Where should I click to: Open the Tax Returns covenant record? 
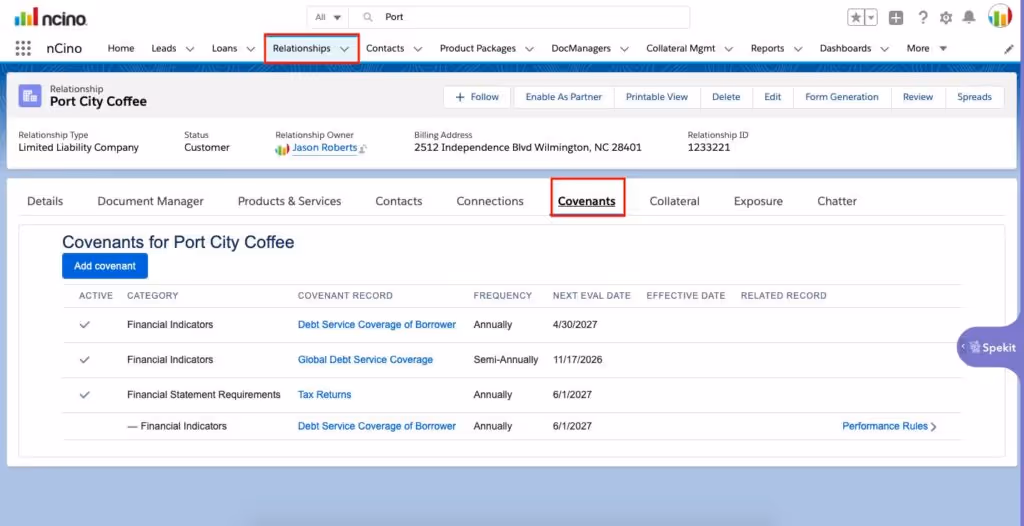(325, 395)
